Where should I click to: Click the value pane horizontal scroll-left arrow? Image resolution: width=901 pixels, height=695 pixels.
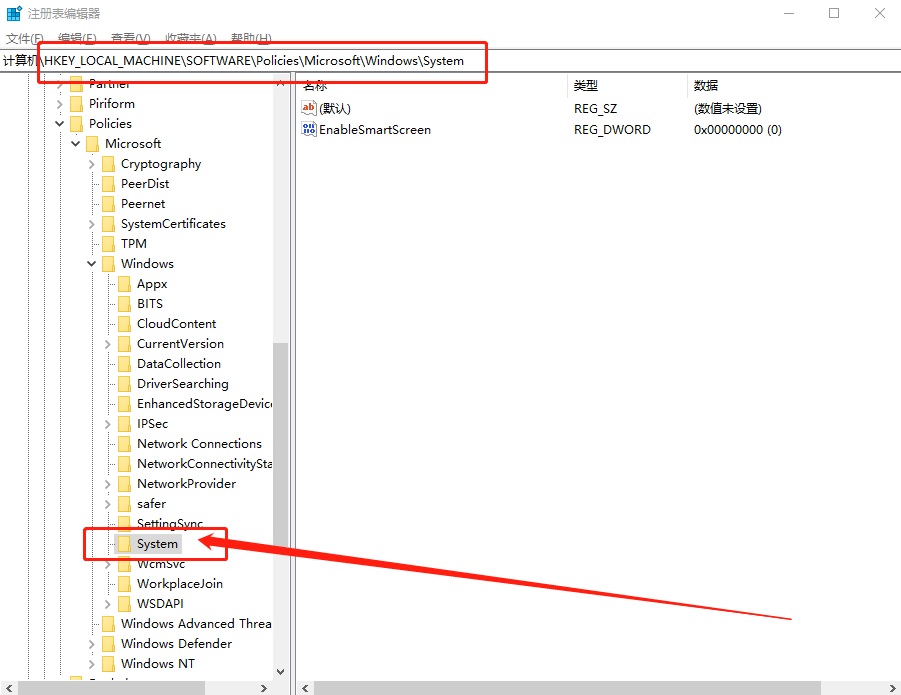305,688
